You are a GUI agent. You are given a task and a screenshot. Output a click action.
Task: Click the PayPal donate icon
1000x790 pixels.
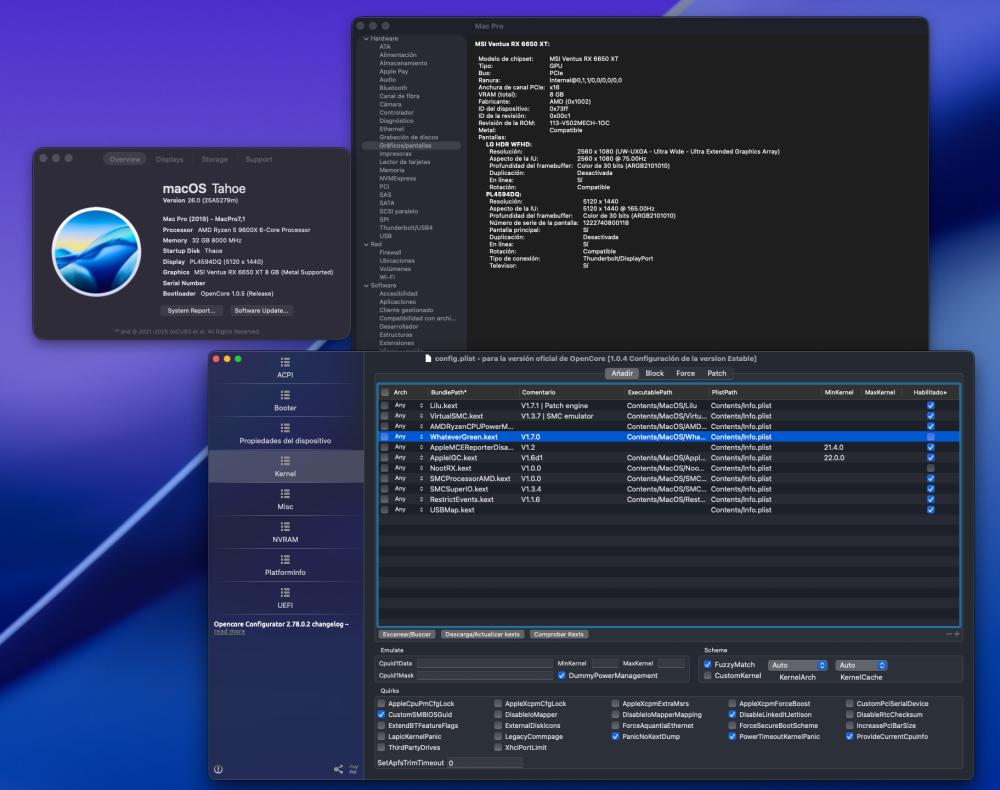[x=353, y=769]
